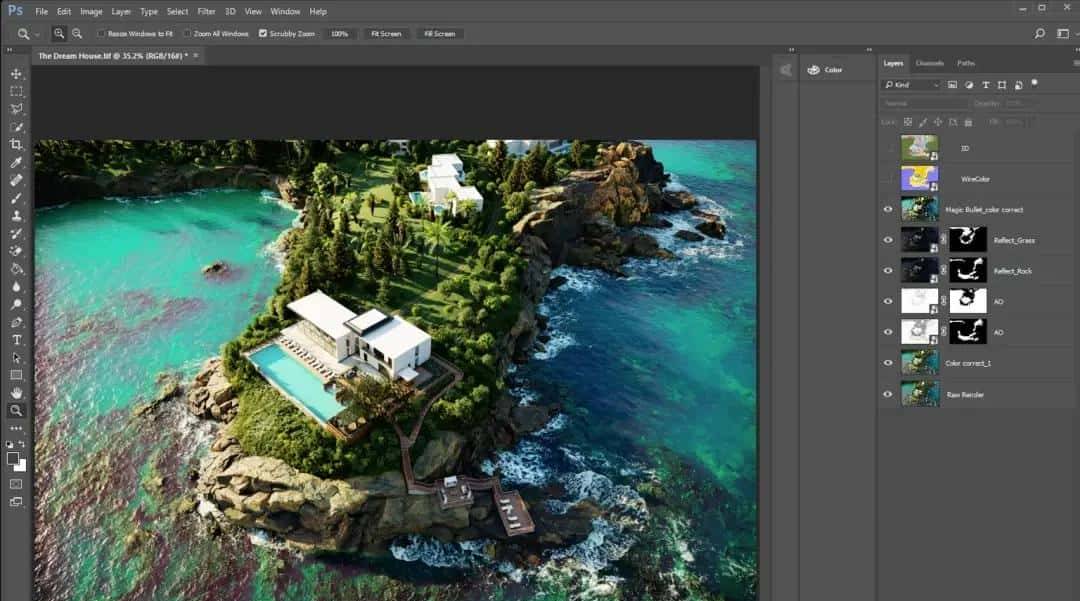Click the Fill Screen button
1080x601 pixels.
pos(440,33)
